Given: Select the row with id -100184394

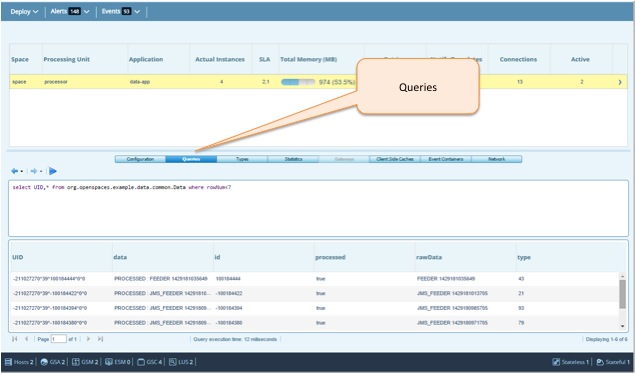Looking at the screenshot, I should point(315,308).
